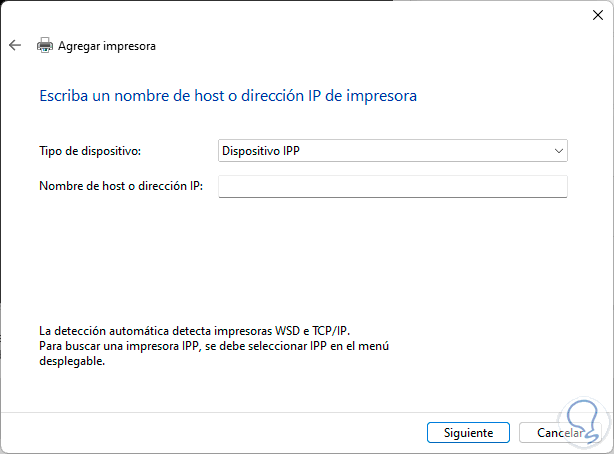Click the 'Escriba un nombre de host' heading

pos(227,96)
